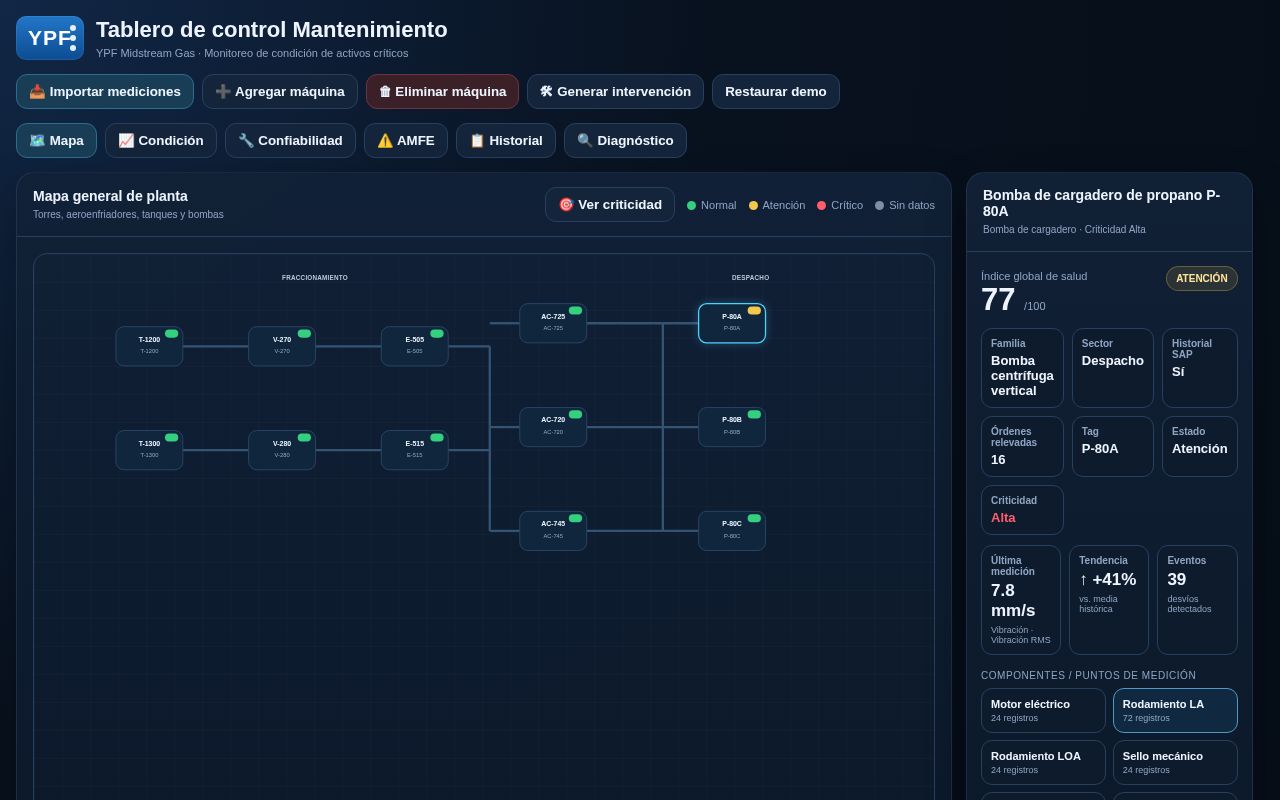Click Restaurar demo button
The height and width of the screenshot is (800, 1280).
[776, 91]
